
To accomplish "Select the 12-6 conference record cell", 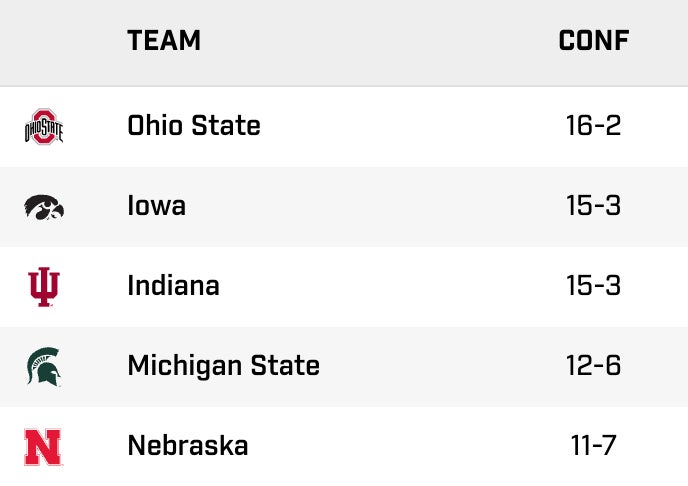I will point(593,366).
